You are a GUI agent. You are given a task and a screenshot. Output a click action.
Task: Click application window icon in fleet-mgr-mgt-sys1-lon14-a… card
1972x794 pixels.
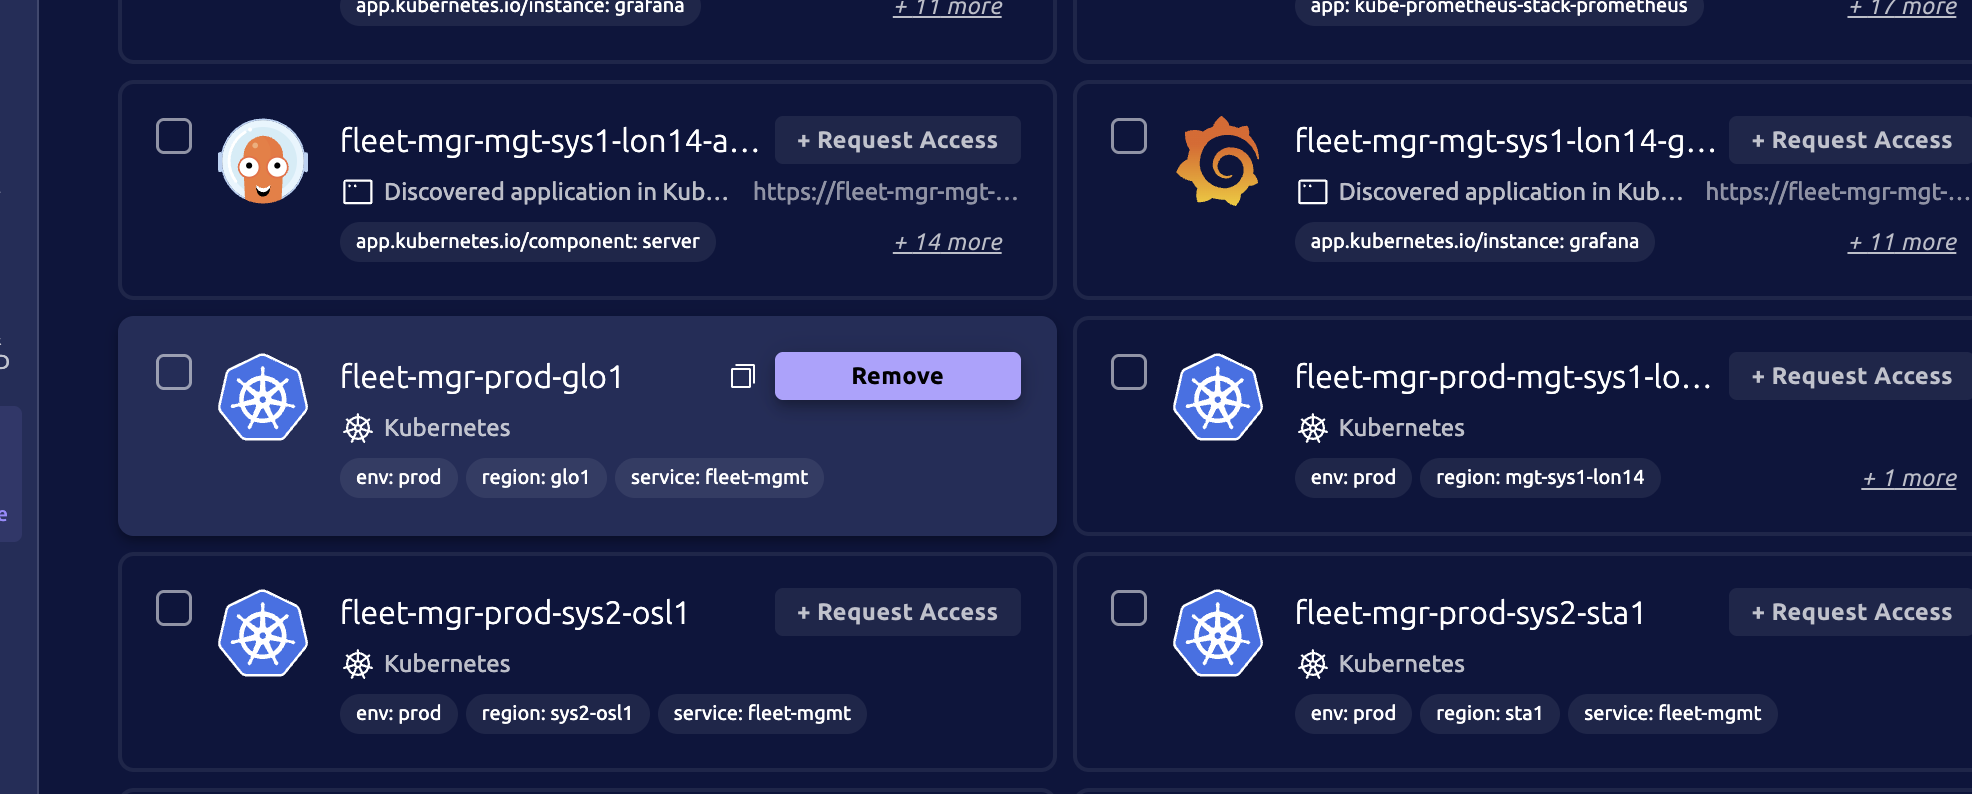coord(358,192)
